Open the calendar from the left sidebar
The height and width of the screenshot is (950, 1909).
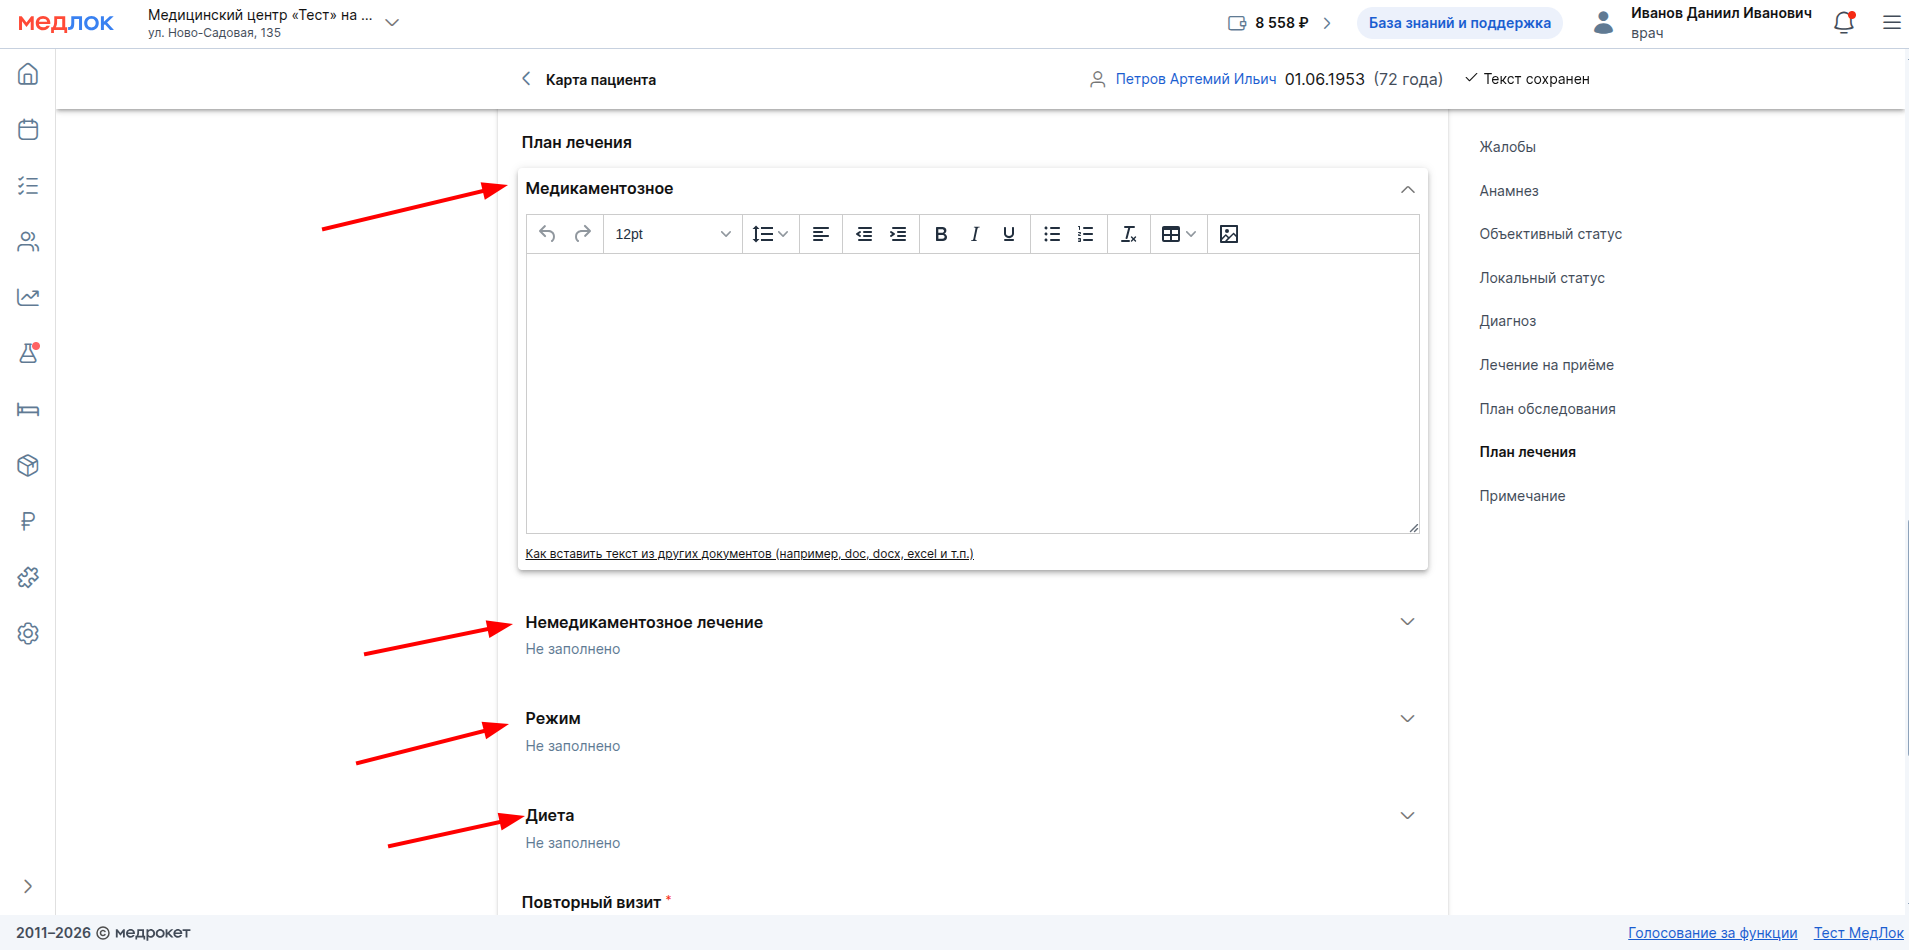coord(28,130)
